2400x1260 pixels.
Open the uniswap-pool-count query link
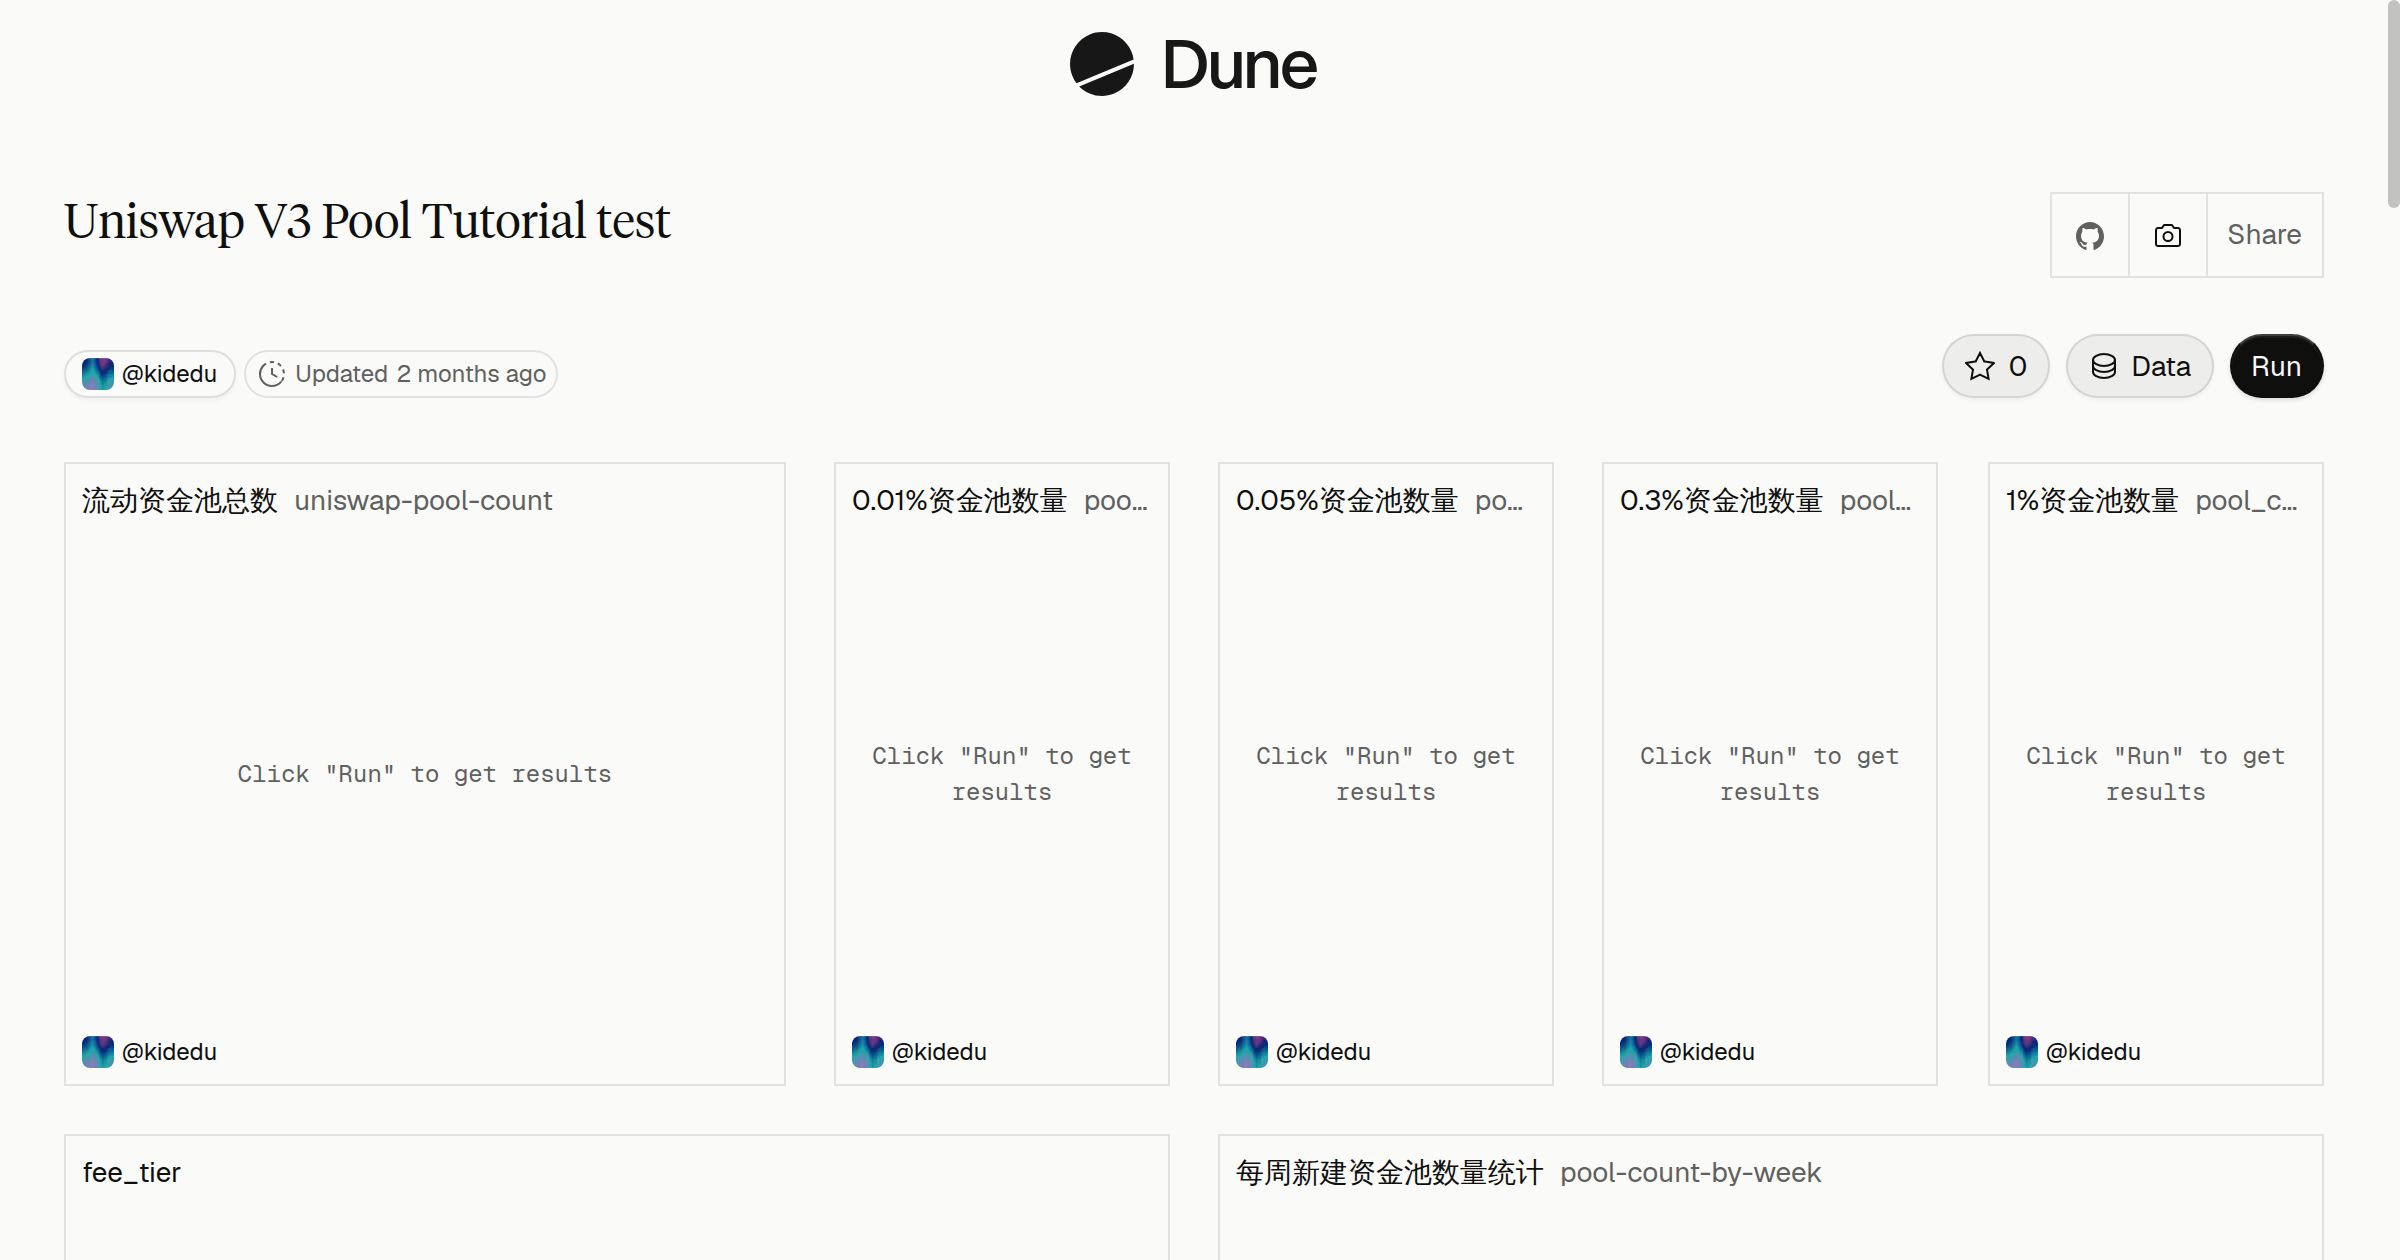[x=423, y=500]
